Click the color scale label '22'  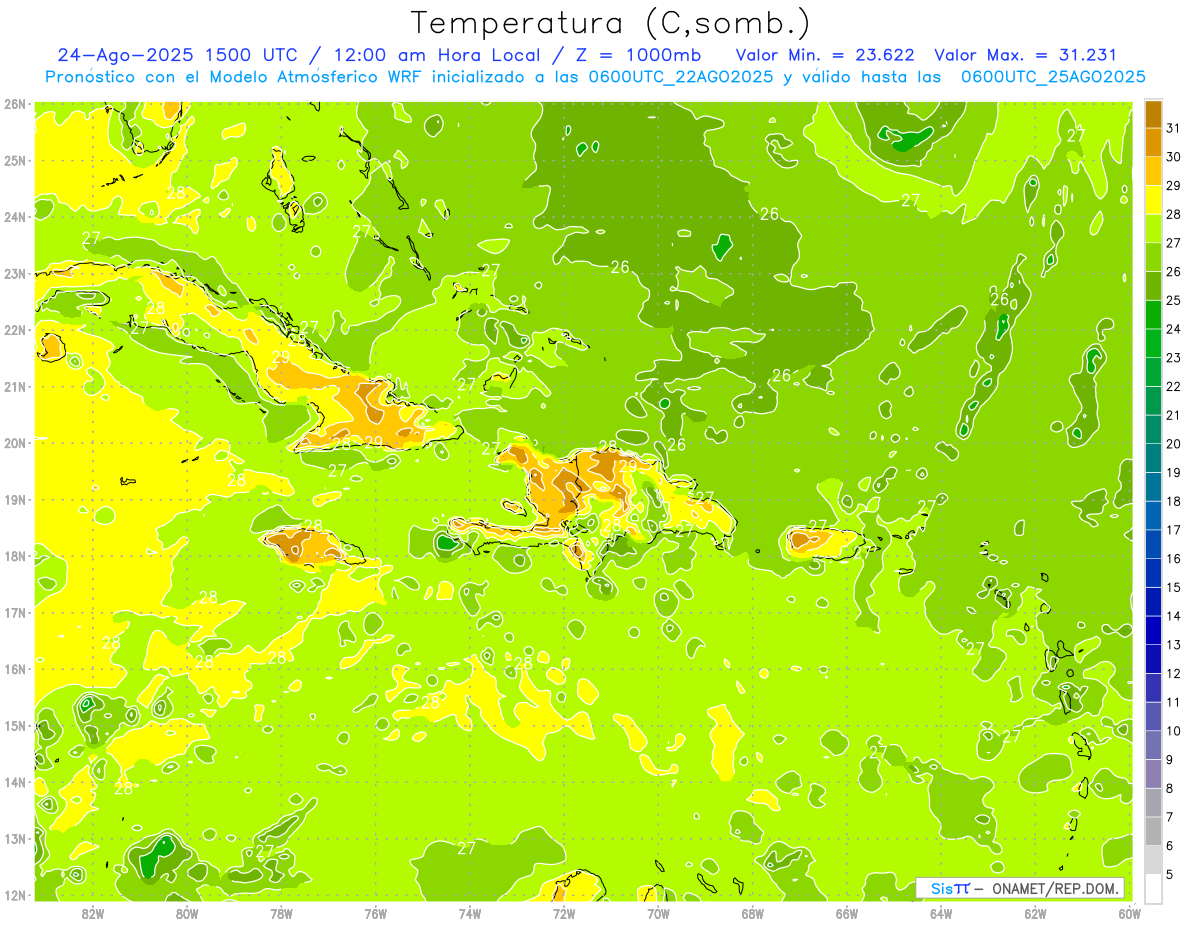[x=1173, y=386]
